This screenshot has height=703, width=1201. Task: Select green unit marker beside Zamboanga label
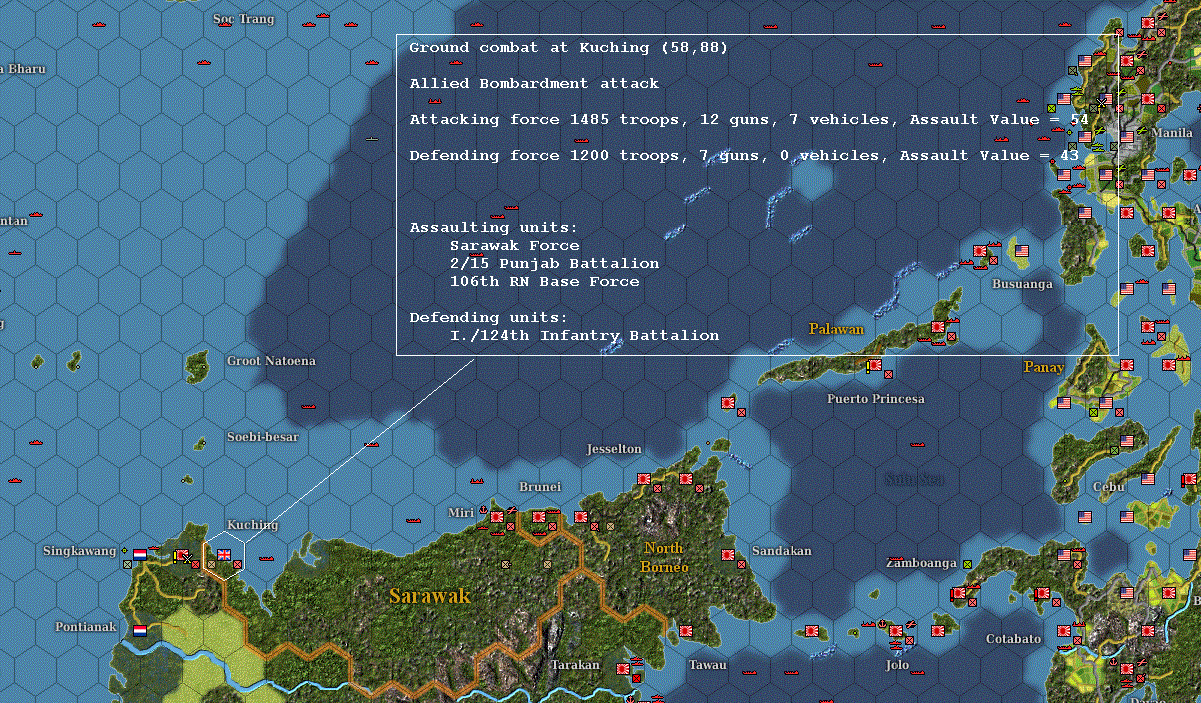click(967, 564)
